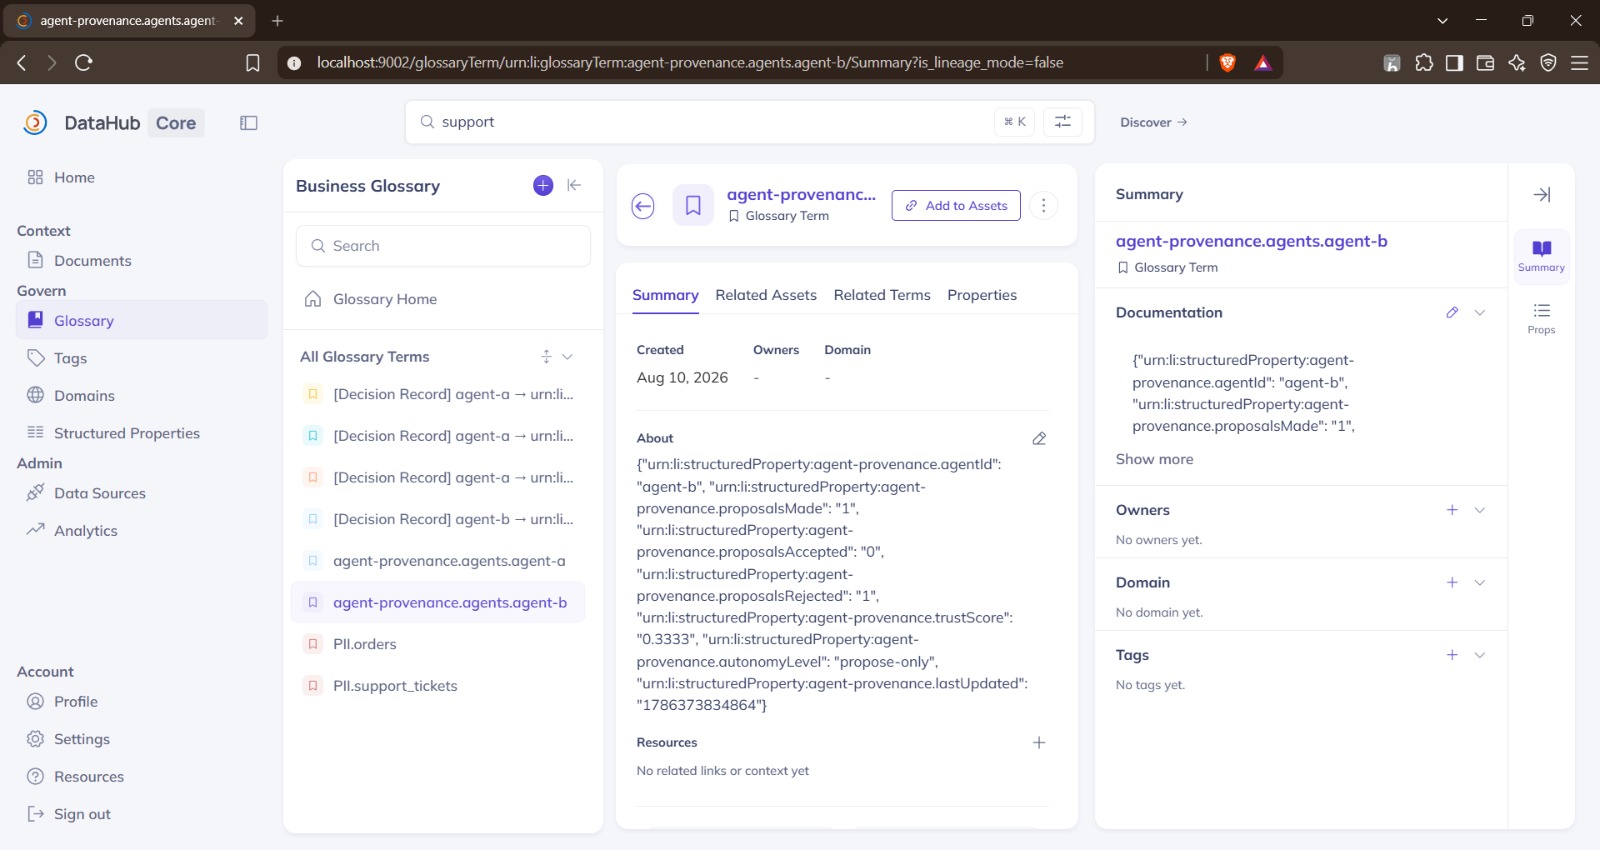Click the Add to Assets button
This screenshot has width=1600, height=850.
(956, 205)
